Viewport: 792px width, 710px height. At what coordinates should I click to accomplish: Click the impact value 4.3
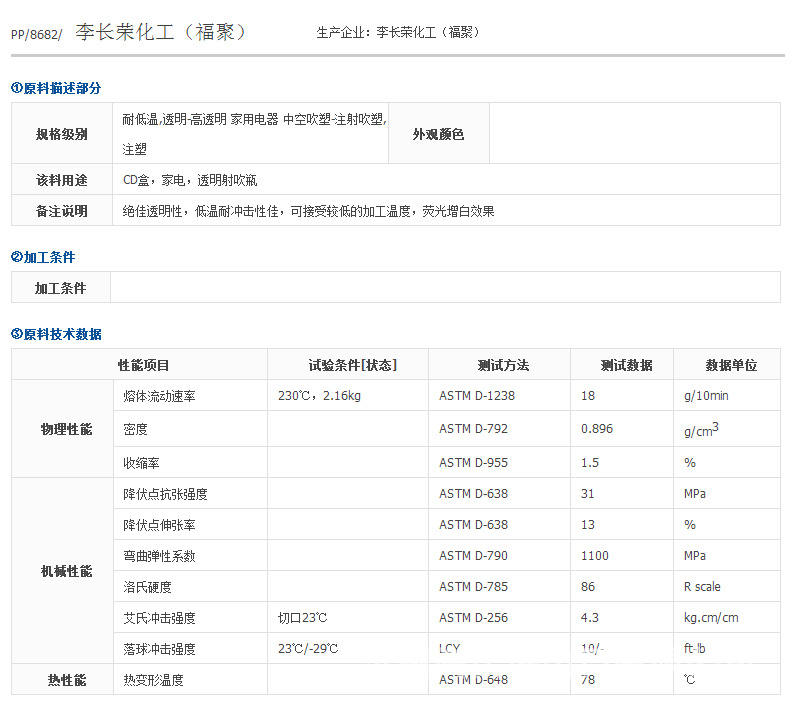click(590, 618)
